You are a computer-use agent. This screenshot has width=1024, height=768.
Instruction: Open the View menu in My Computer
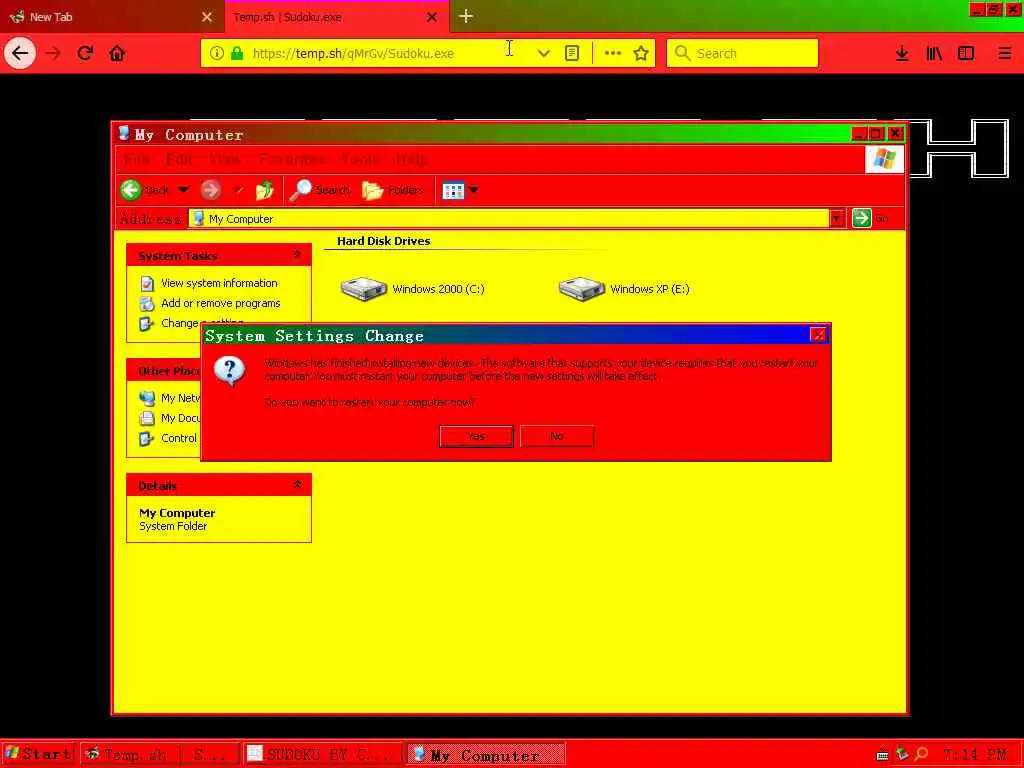[225, 159]
